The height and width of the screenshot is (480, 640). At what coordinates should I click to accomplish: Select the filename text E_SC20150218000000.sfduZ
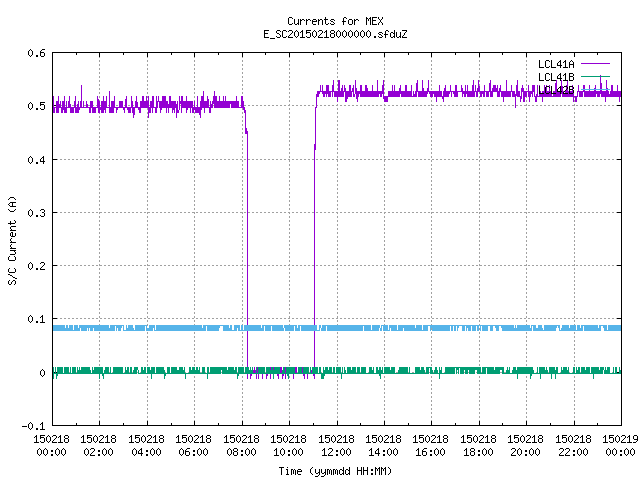(335, 34)
